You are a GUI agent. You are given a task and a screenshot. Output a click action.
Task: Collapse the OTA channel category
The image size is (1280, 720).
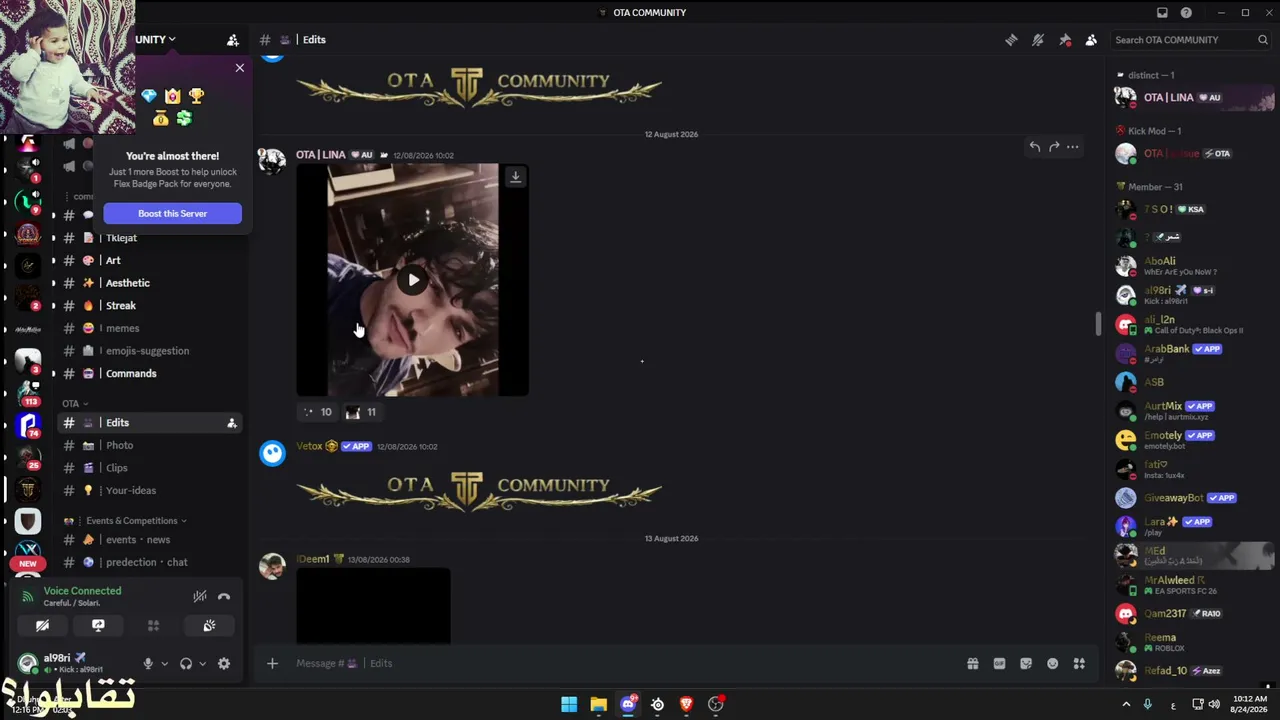point(75,404)
